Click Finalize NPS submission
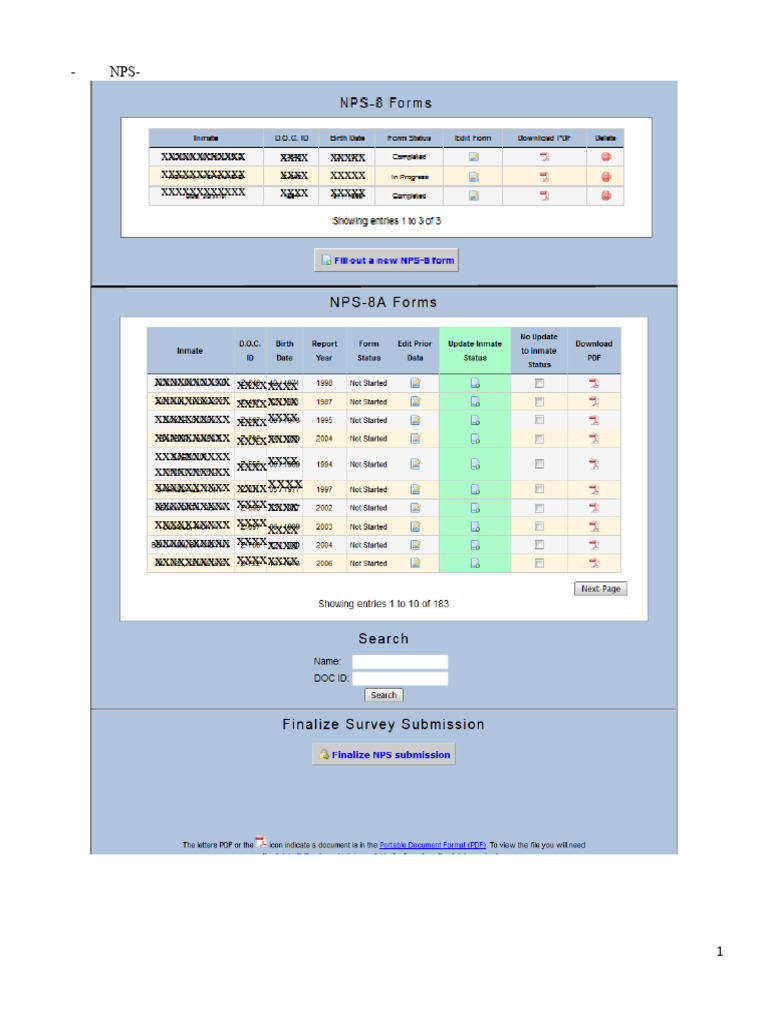Screen dimensions: 768x1024 pyautogui.click(x=384, y=754)
